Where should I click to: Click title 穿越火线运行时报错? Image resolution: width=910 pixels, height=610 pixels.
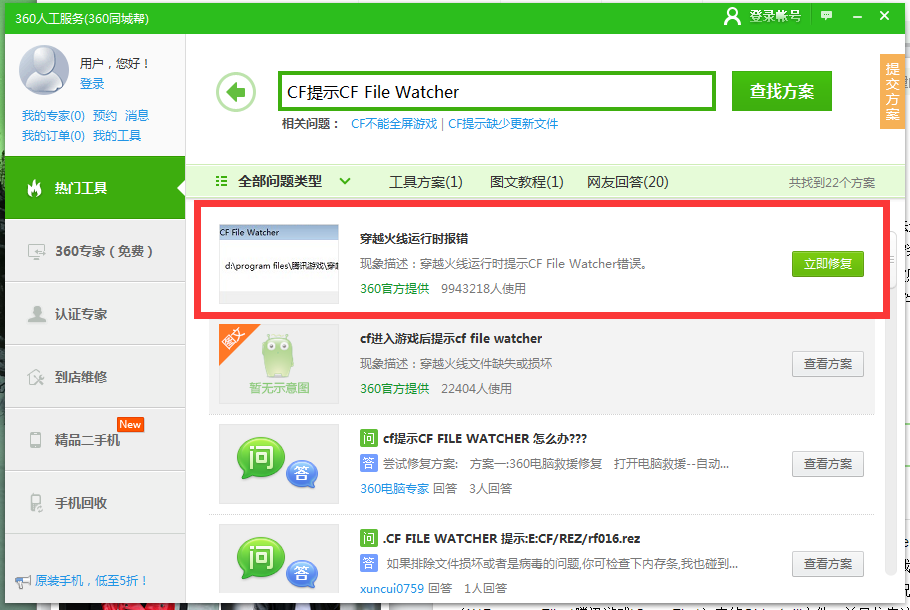pos(414,239)
